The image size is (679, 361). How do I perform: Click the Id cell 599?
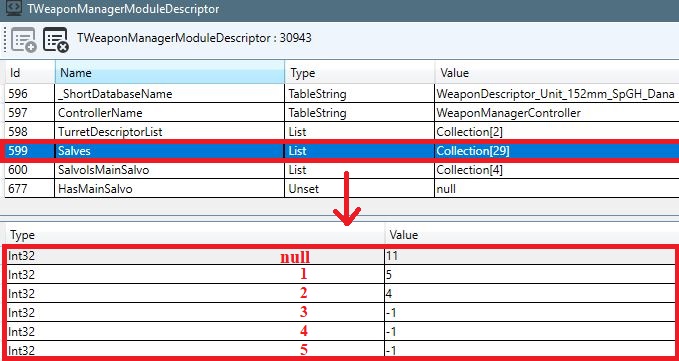[30, 151]
